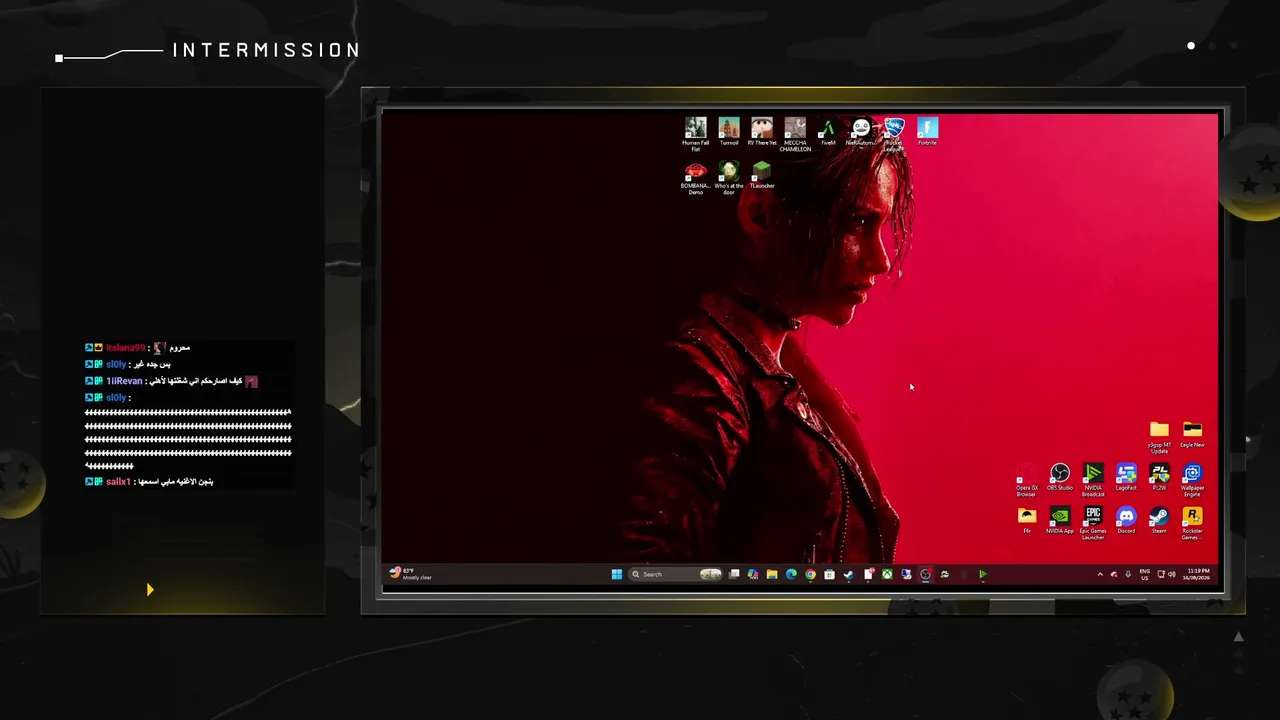The width and height of the screenshot is (1280, 720).
Task: Launch the NVIDIA App shortcut
Action: pyautogui.click(x=1060, y=520)
